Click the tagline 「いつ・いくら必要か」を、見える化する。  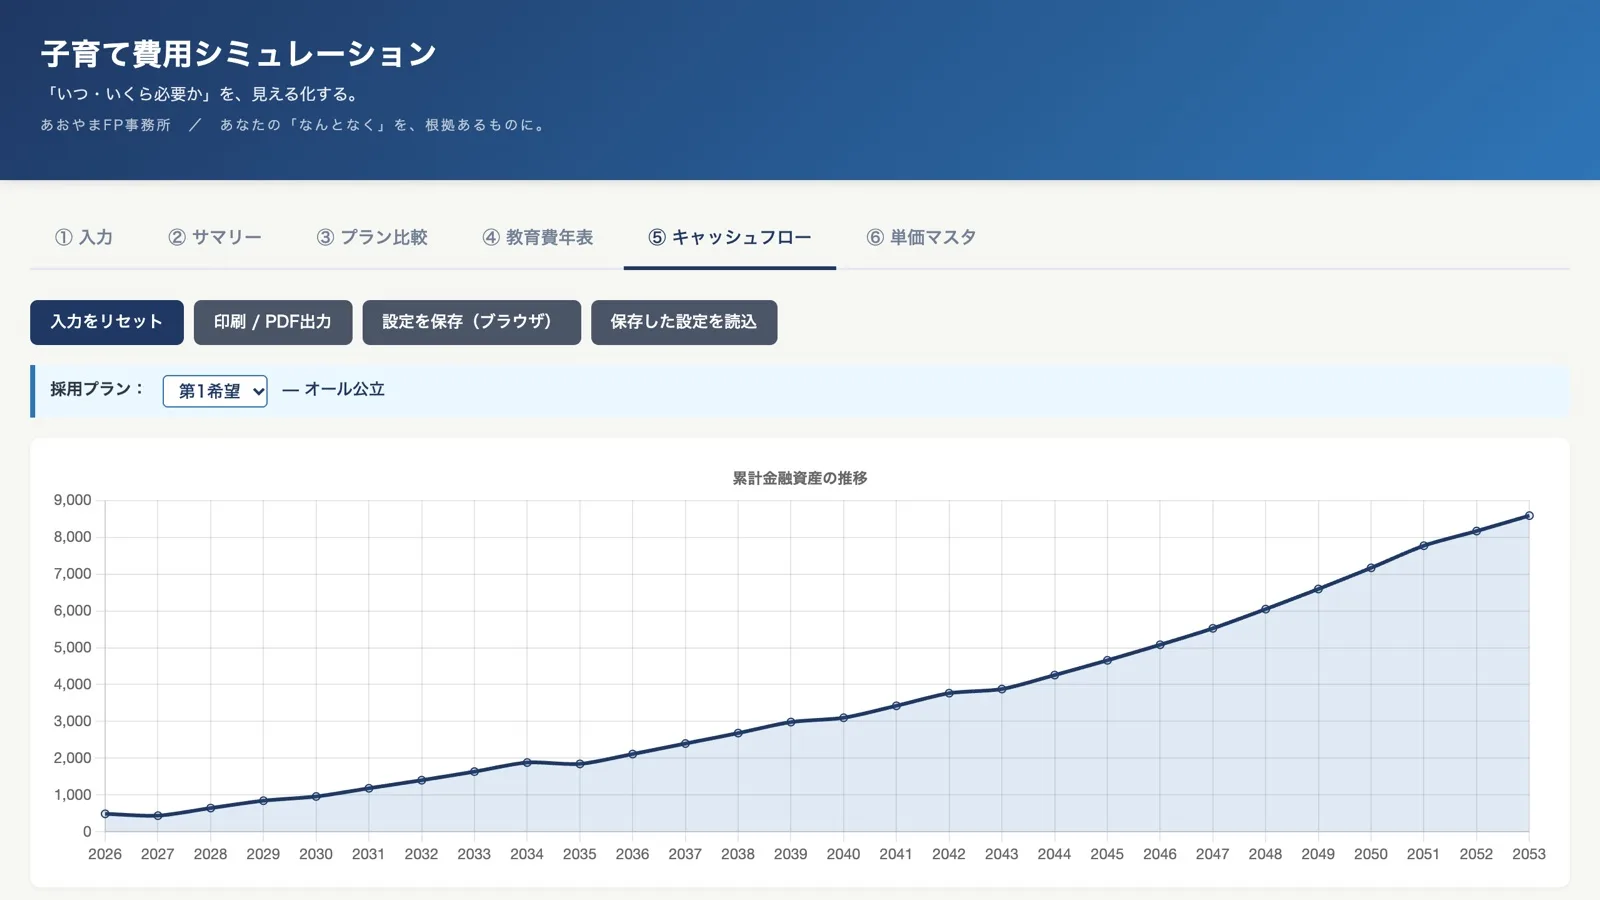(202, 94)
